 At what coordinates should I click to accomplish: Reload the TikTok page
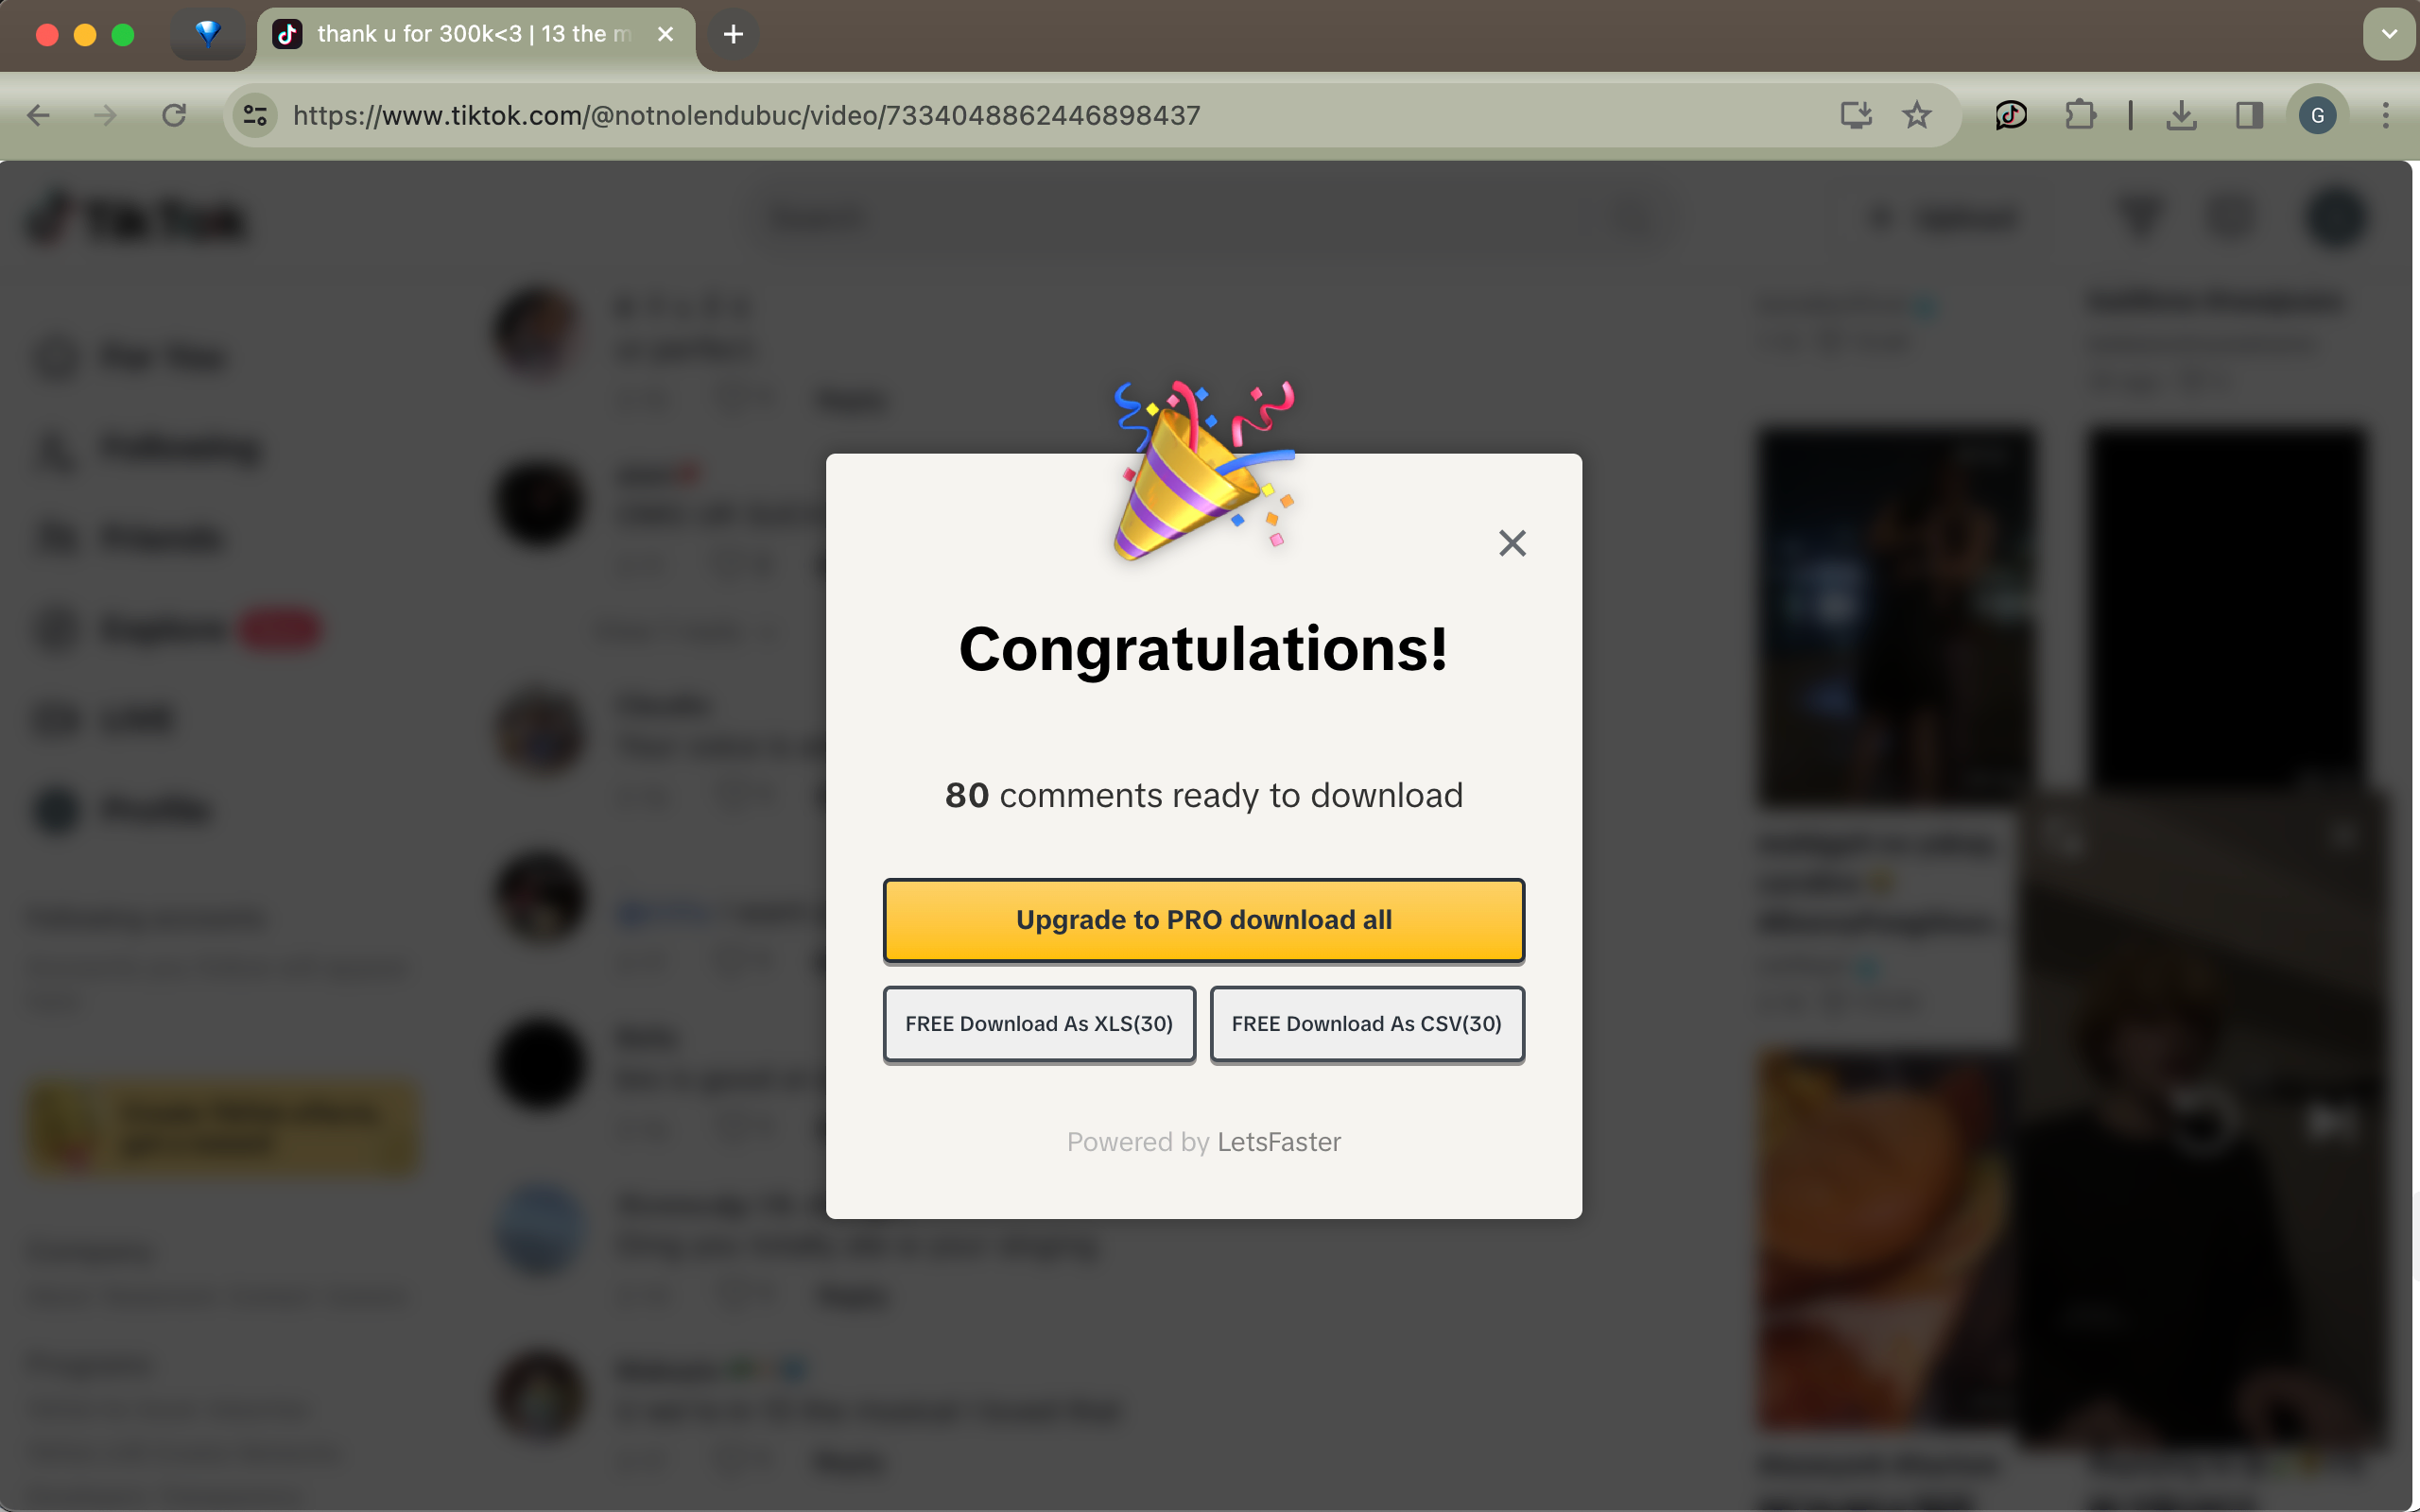click(x=174, y=116)
